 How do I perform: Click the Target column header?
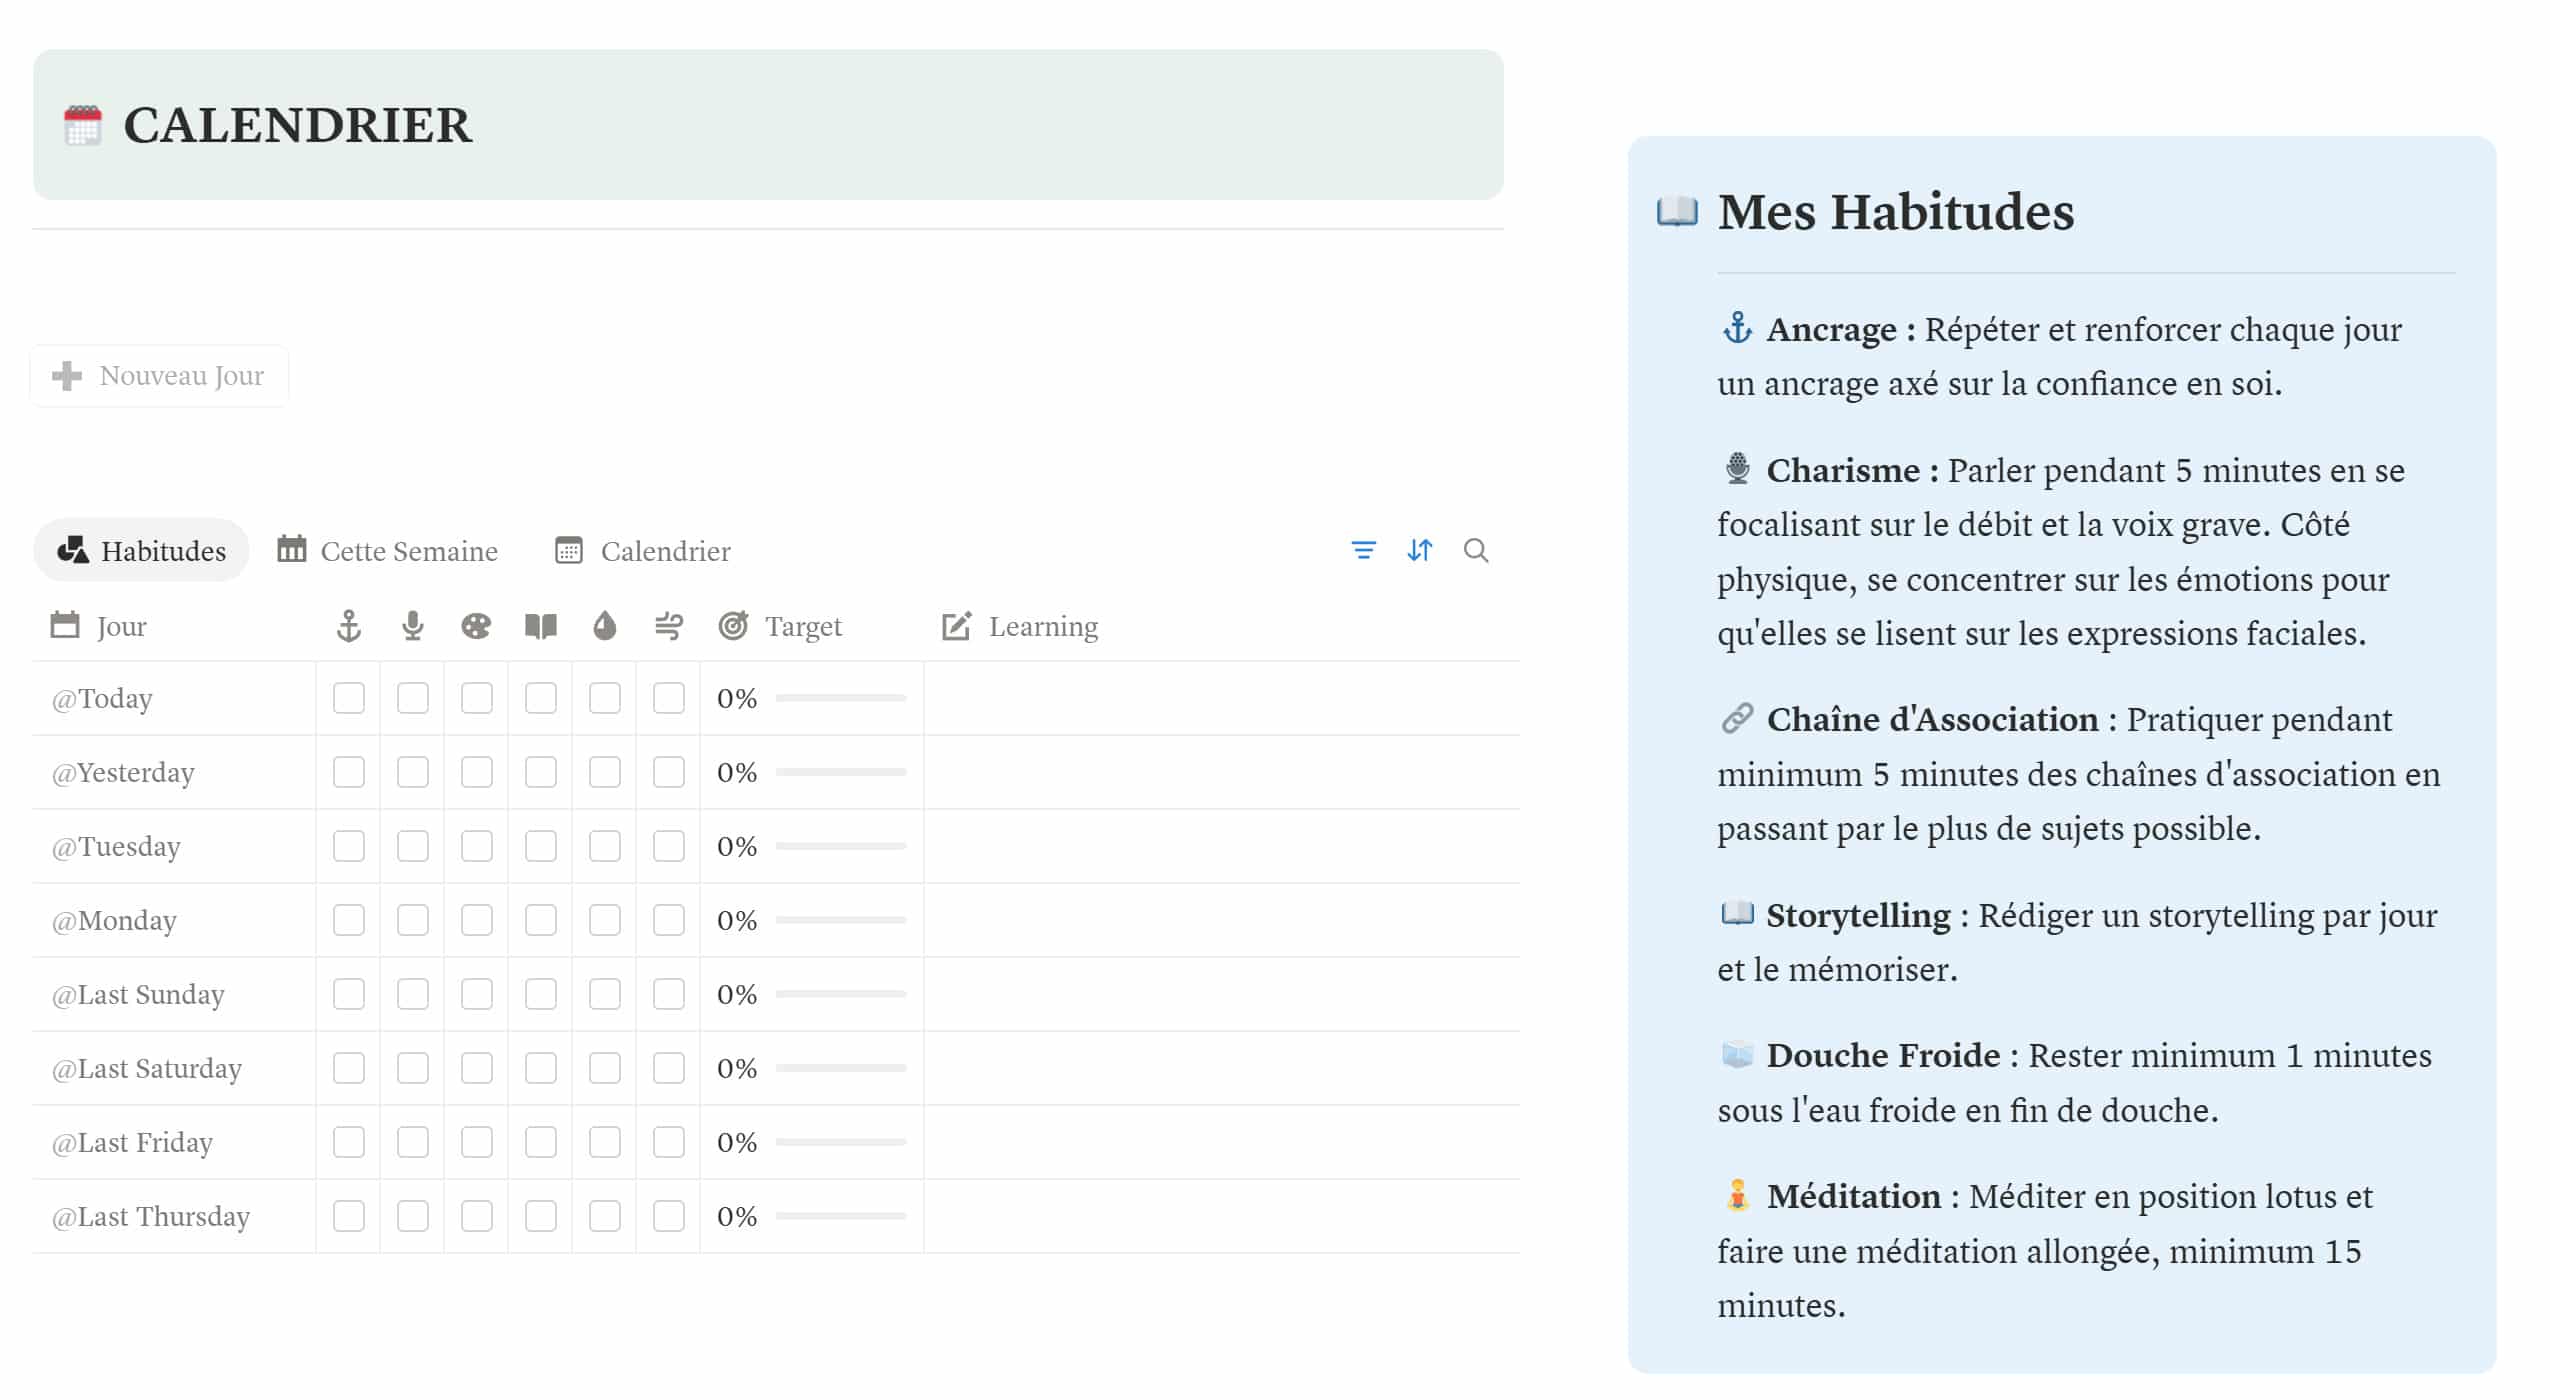[780, 627]
